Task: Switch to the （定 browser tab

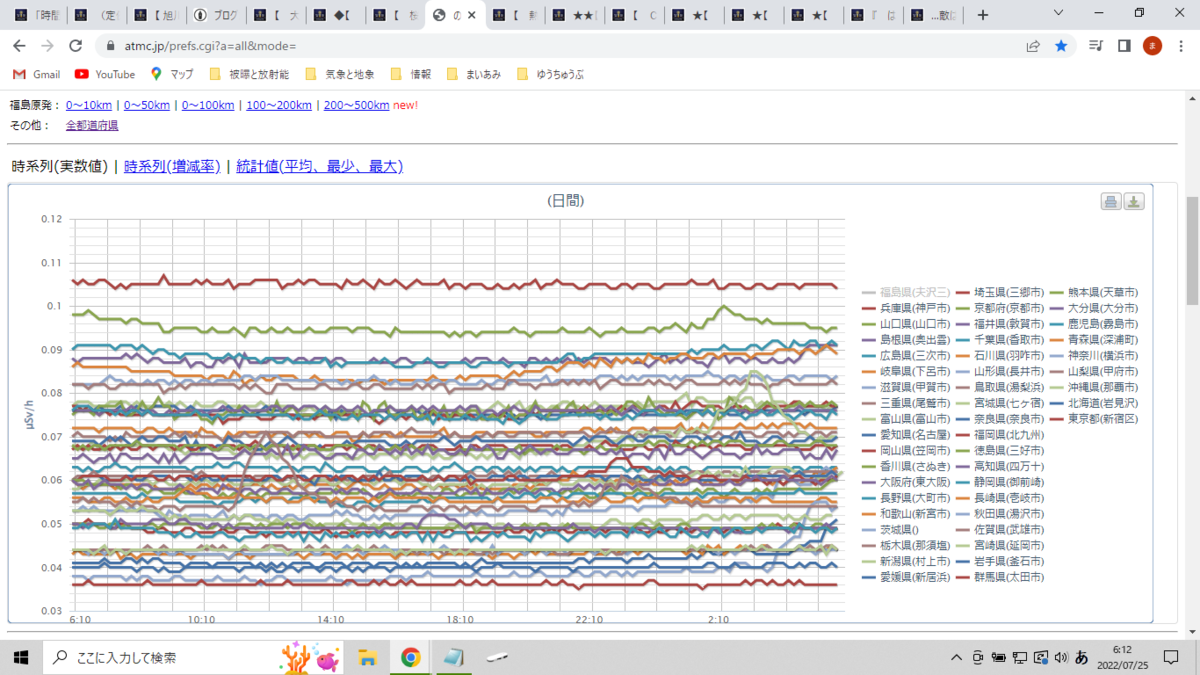Action: click(96, 15)
